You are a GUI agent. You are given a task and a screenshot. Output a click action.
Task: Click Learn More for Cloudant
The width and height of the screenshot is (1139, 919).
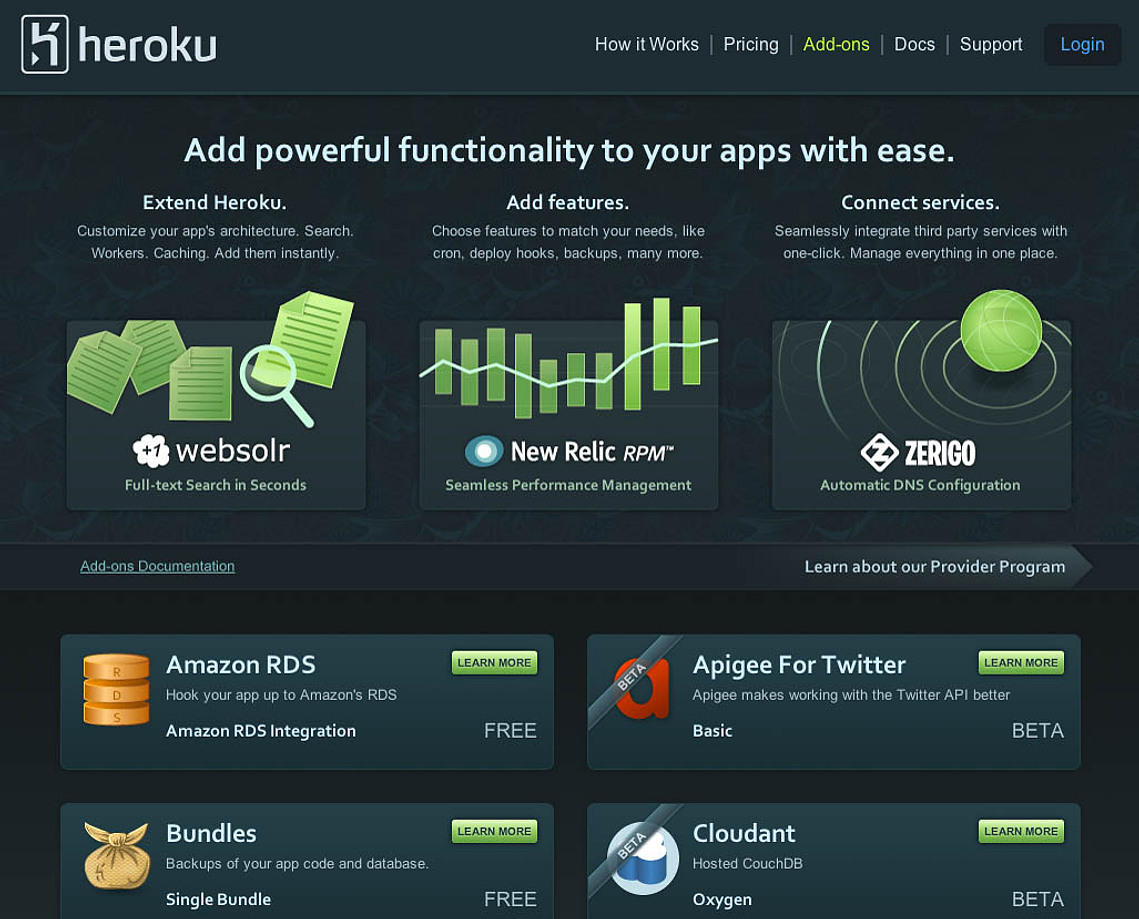[1021, 831]
